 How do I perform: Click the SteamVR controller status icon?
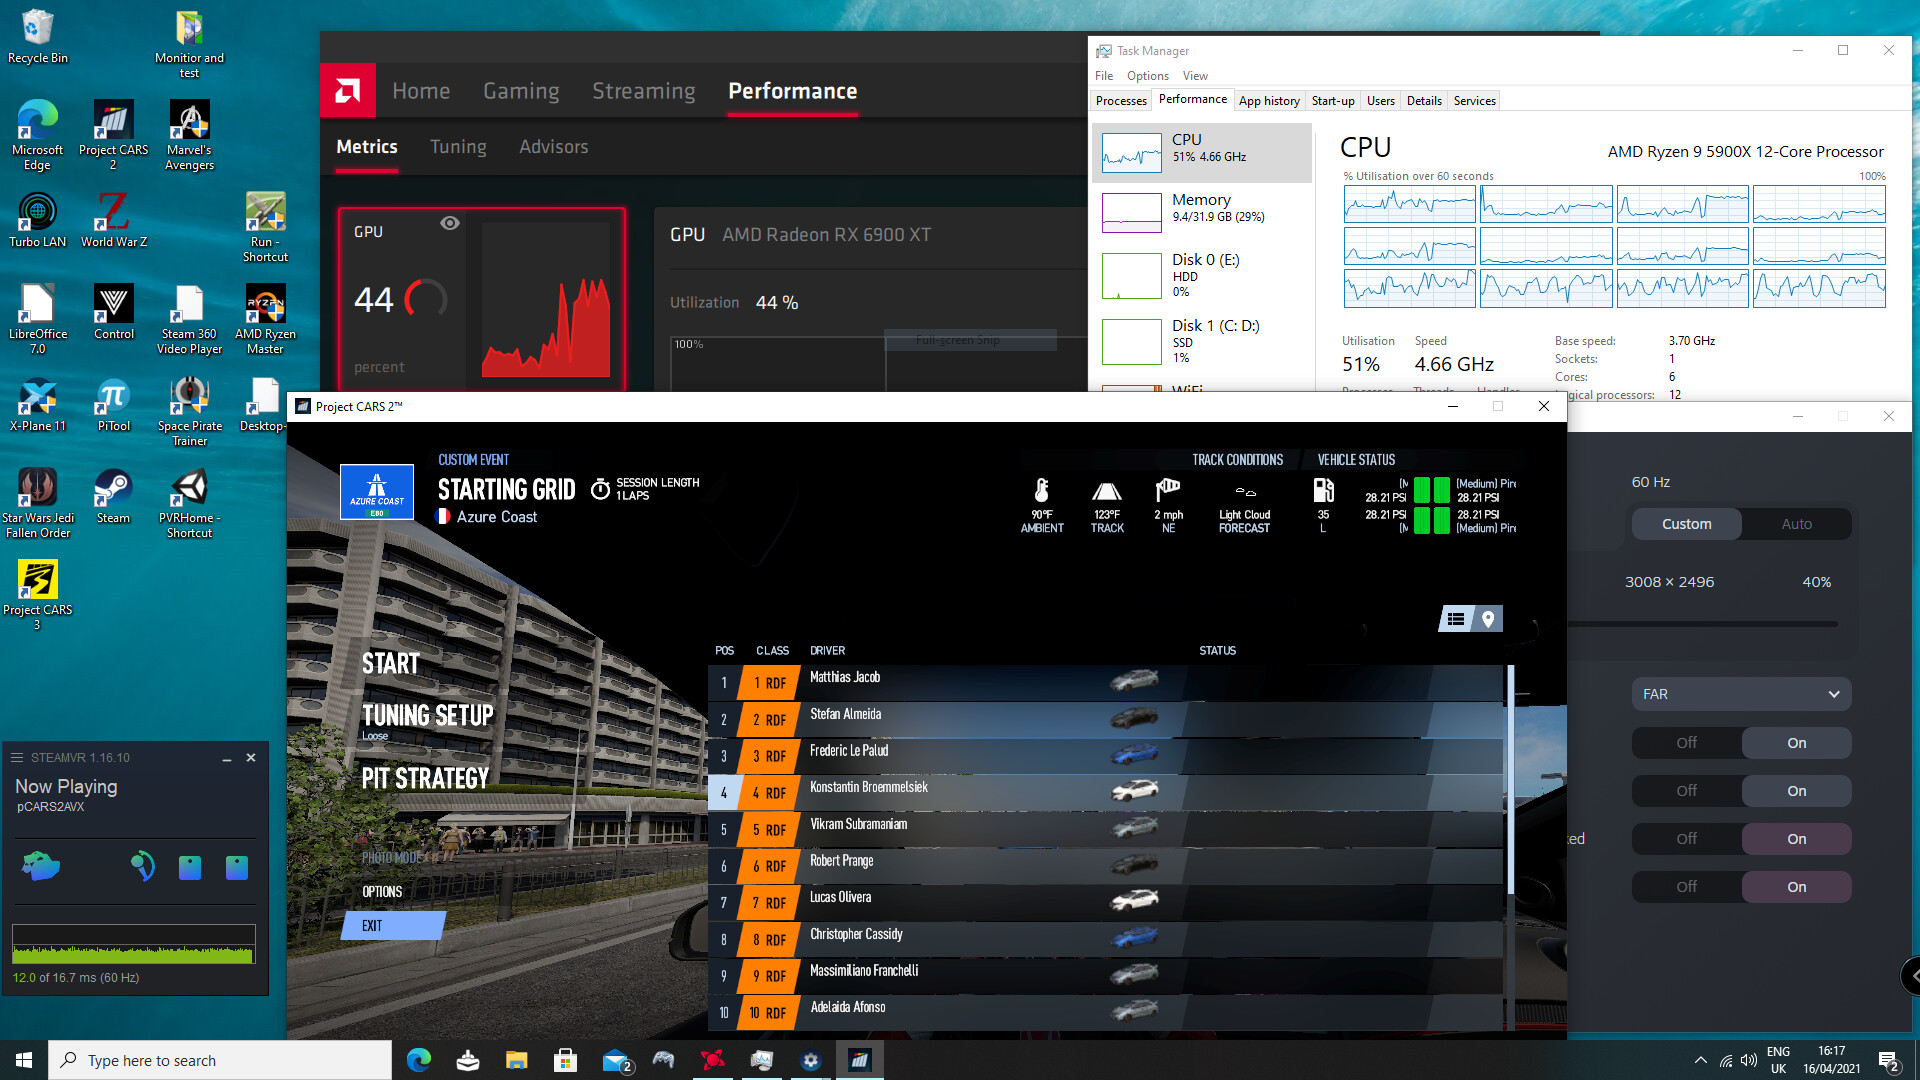click(143, 866)
